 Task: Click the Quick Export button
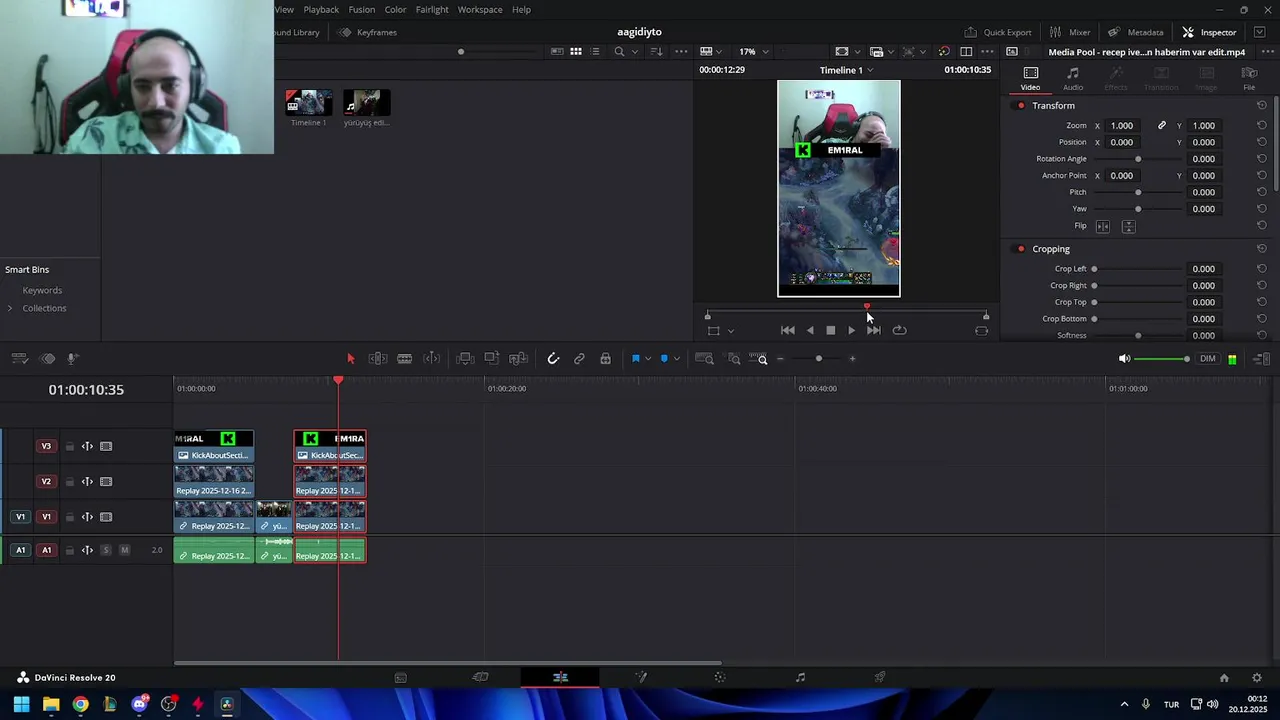pos(997,32)
